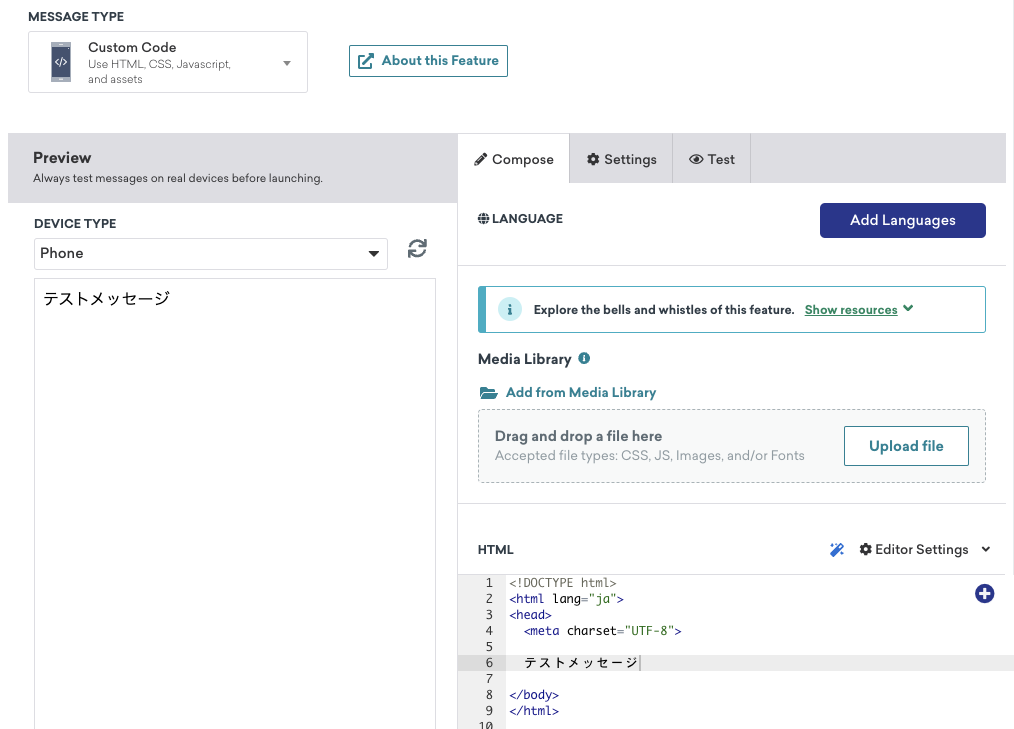Expand the Show resources link
Screen dimensions: 1014x729
859,309
